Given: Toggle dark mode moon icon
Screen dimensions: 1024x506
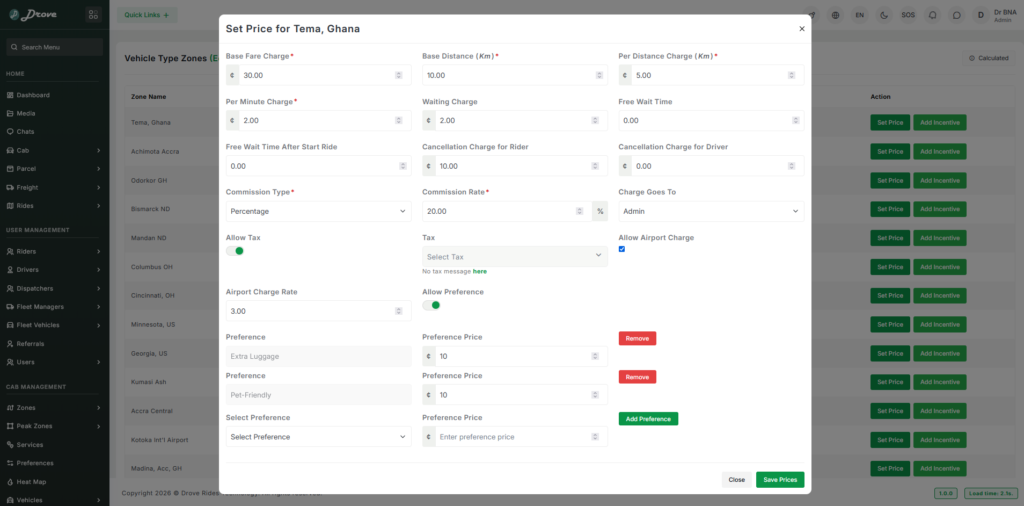Looking at the screenshot, I should click(x=884, y=15).
